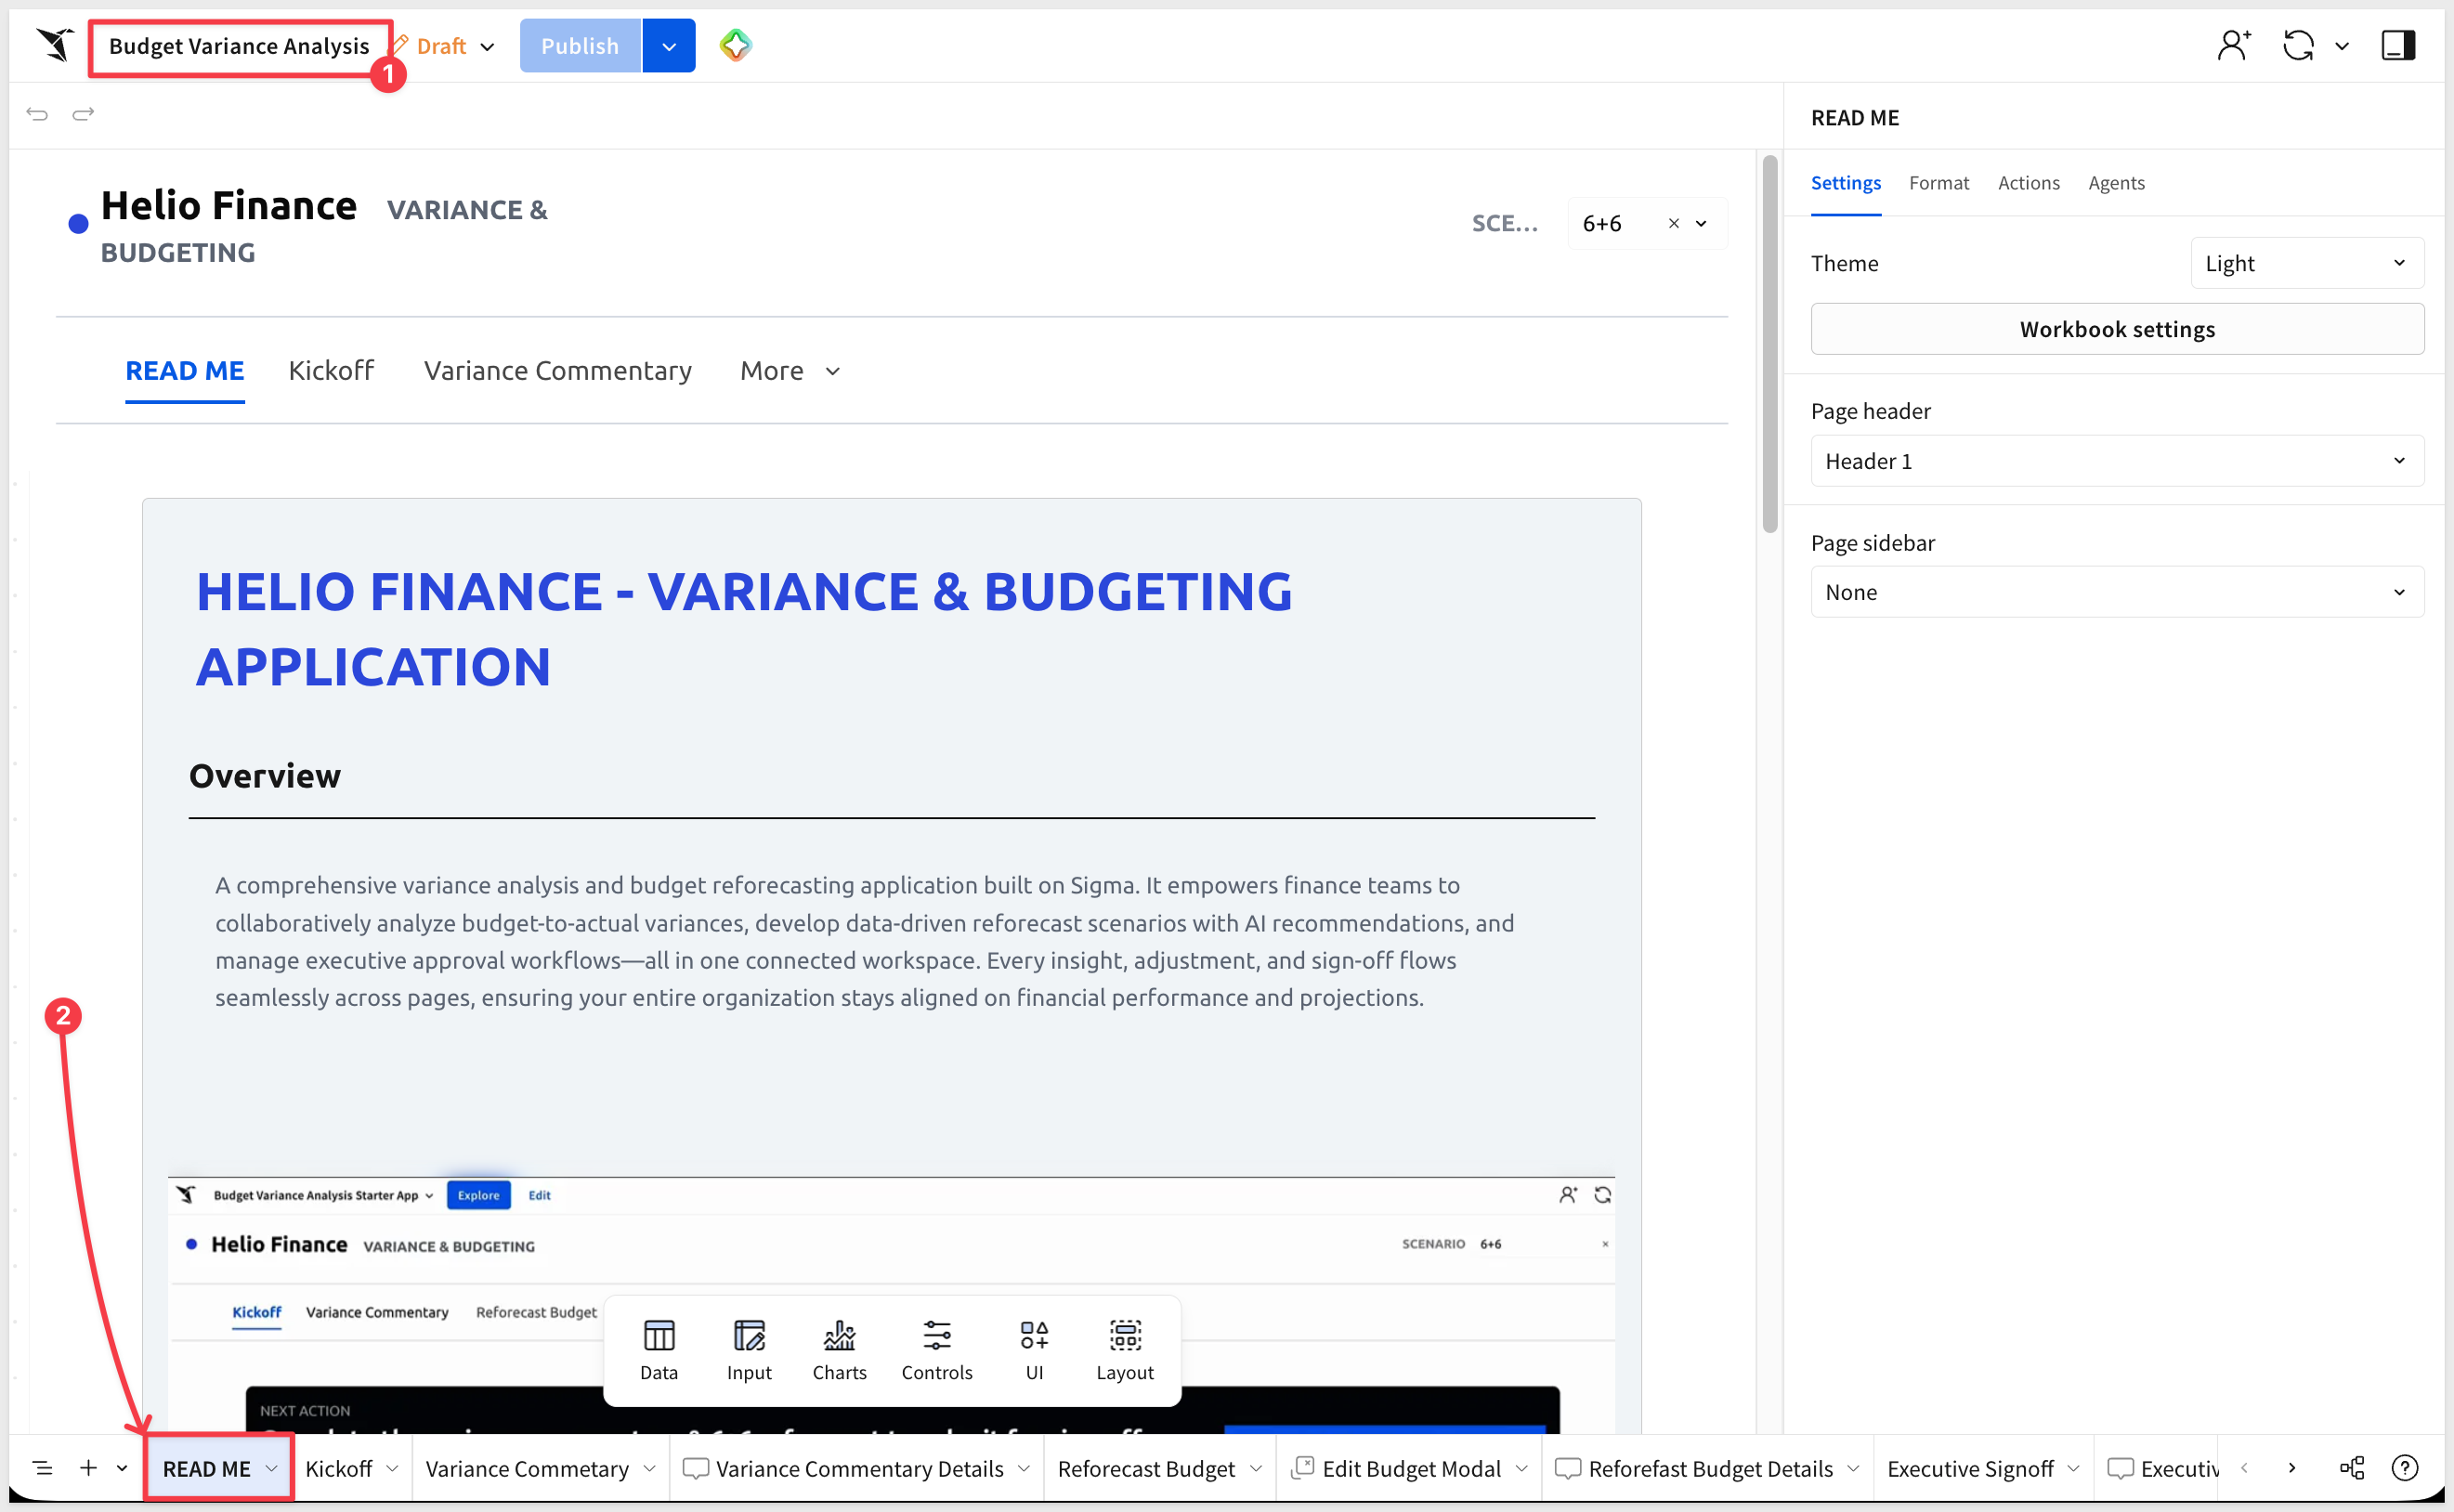Click the main application title heading
This screenshot has height=1512, width=2454.
point(744,629)
